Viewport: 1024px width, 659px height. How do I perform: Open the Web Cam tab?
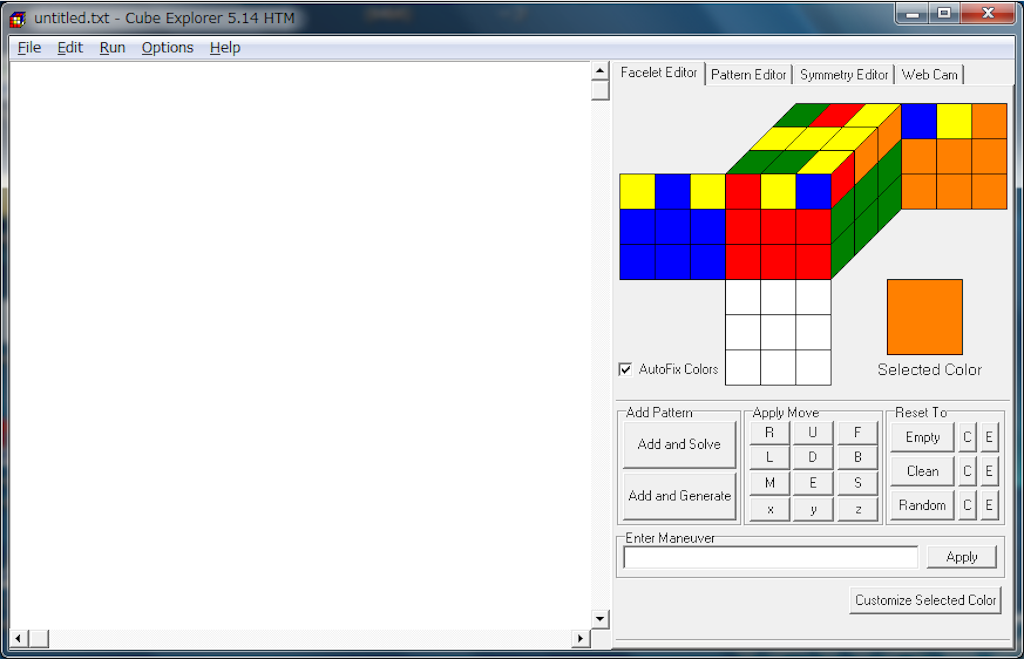point(929,74)
